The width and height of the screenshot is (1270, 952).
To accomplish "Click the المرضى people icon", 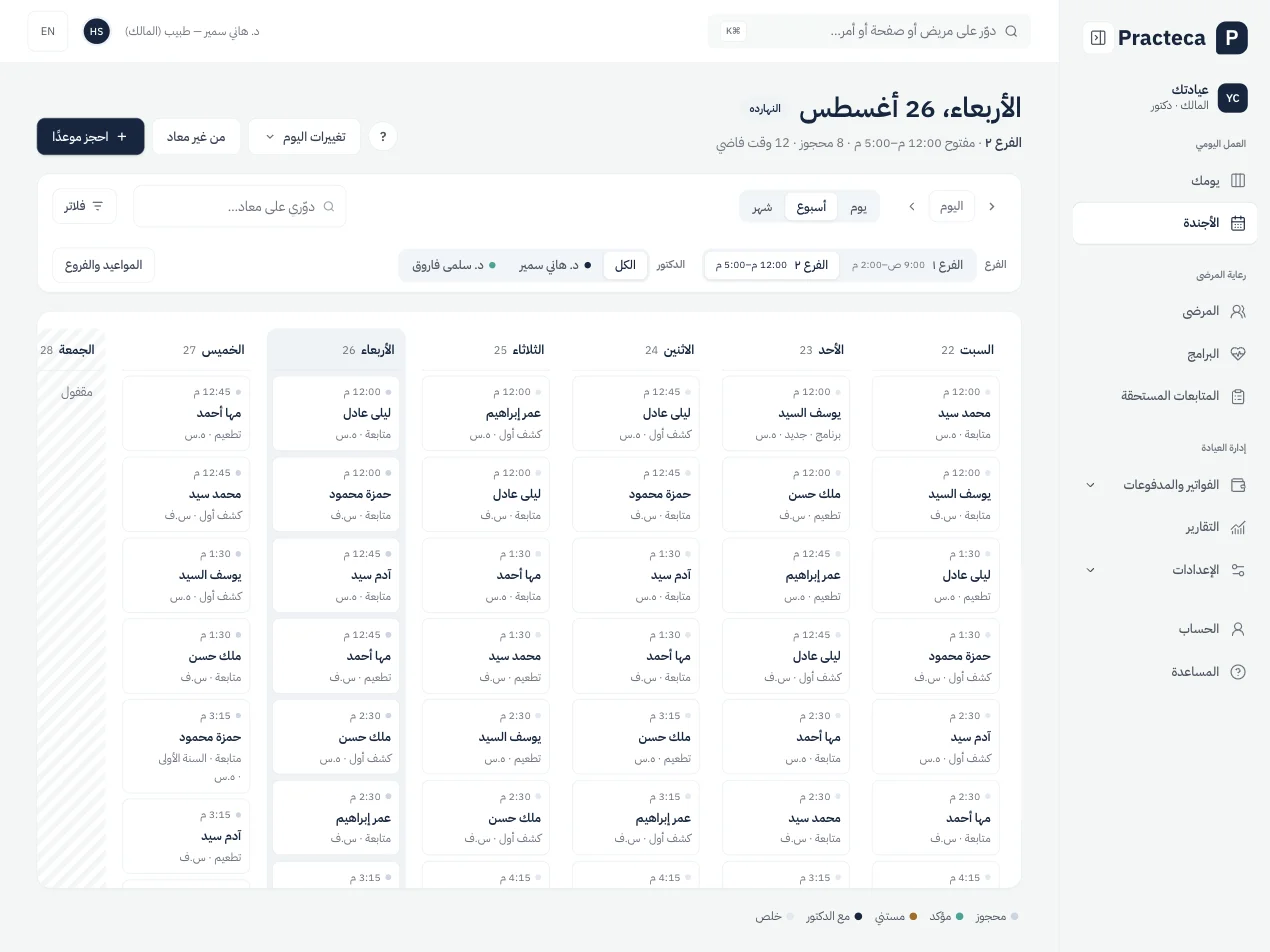I will [x=1238, y=311].
